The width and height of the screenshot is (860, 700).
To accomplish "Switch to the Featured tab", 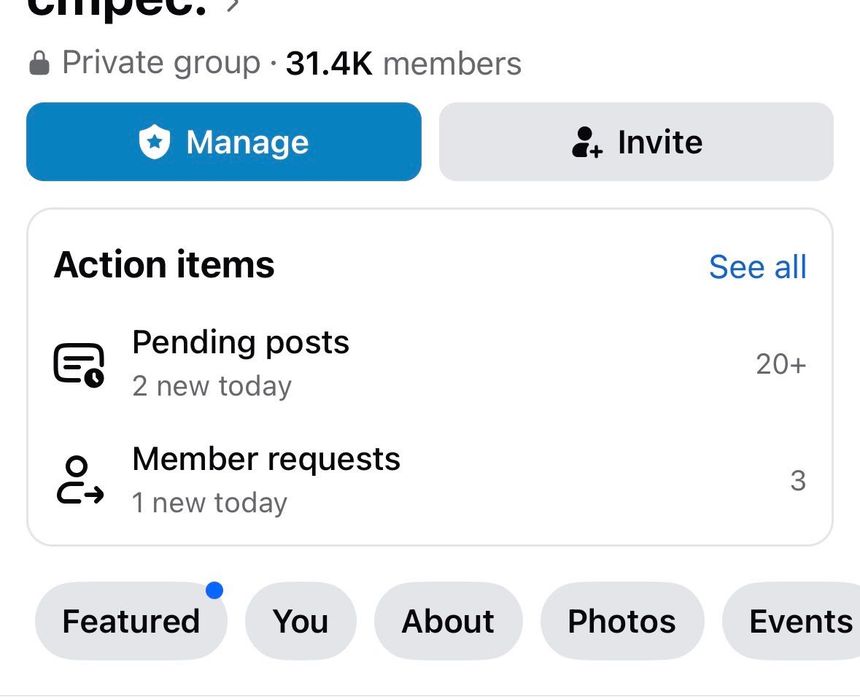I will pos(131,621).
